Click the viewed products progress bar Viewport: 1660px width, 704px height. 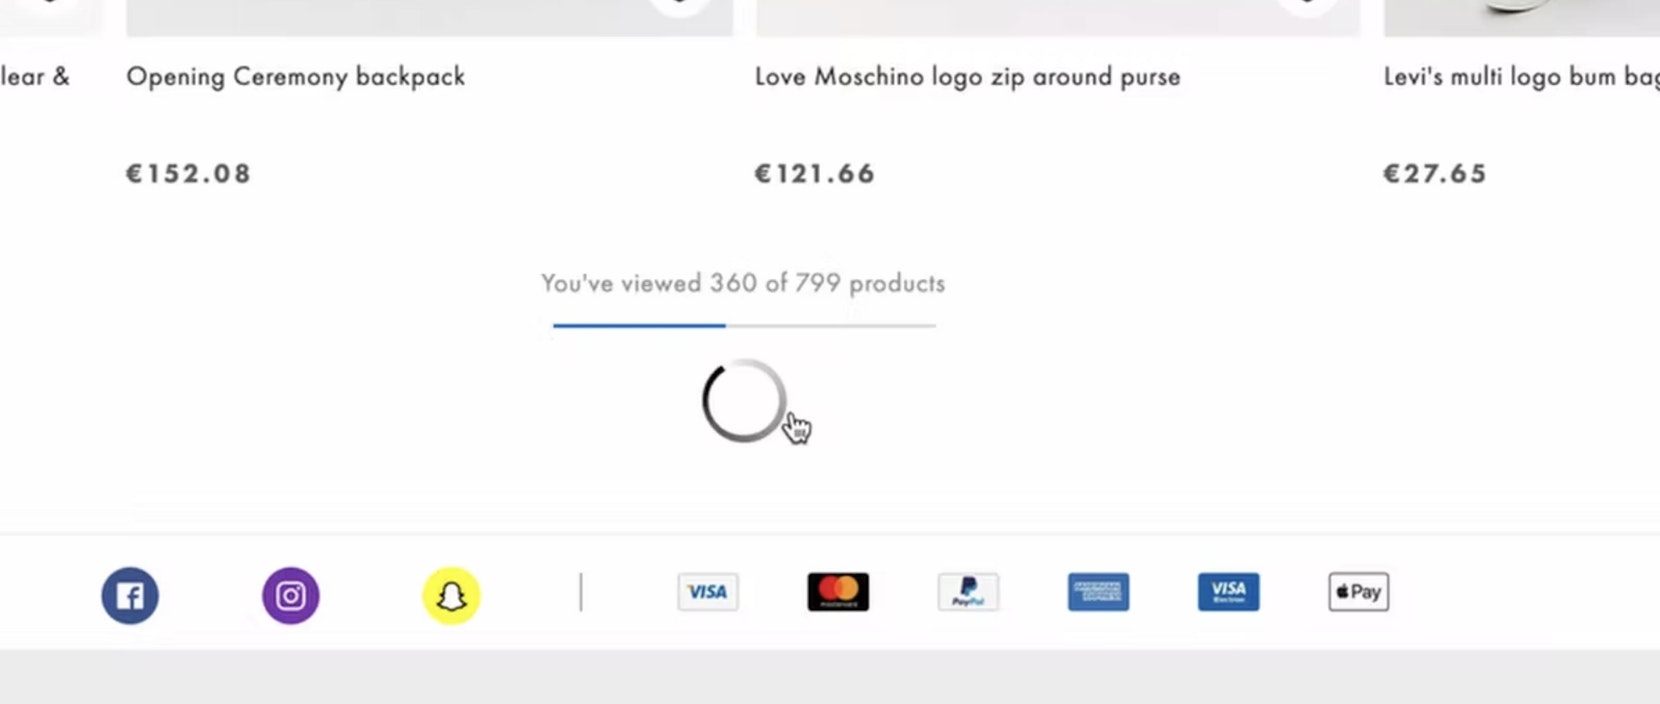(744, 325)
